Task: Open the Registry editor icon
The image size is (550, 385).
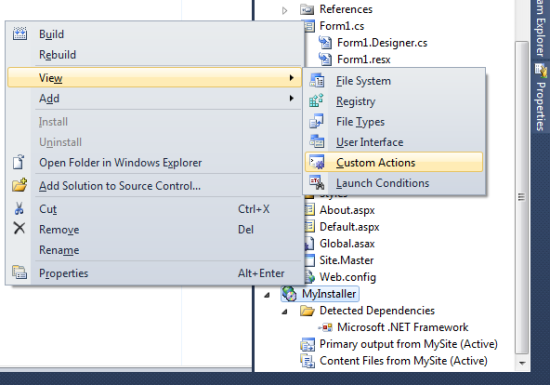Action: click(316, 101)
